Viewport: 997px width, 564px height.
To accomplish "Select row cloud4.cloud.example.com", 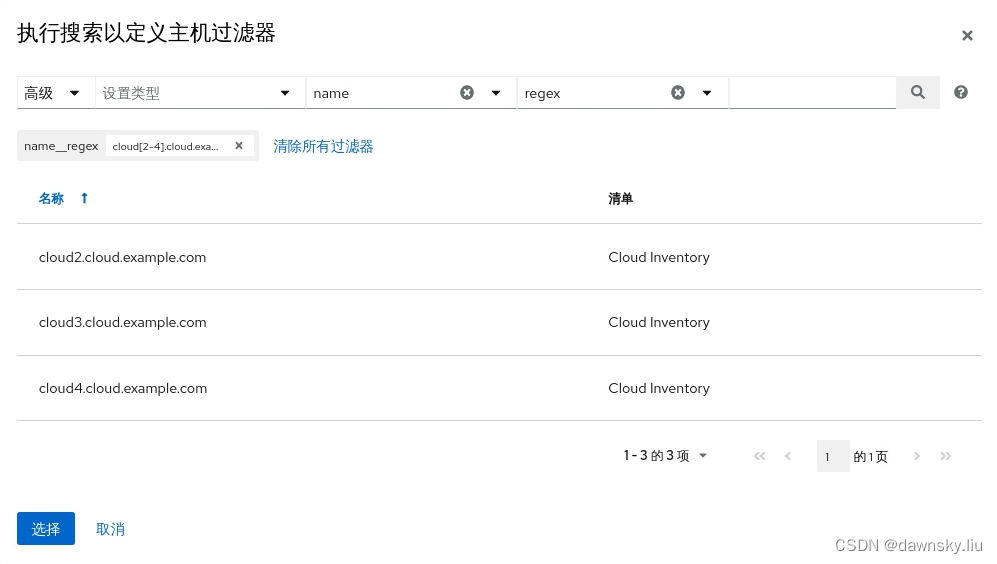I will click(499, 388).
